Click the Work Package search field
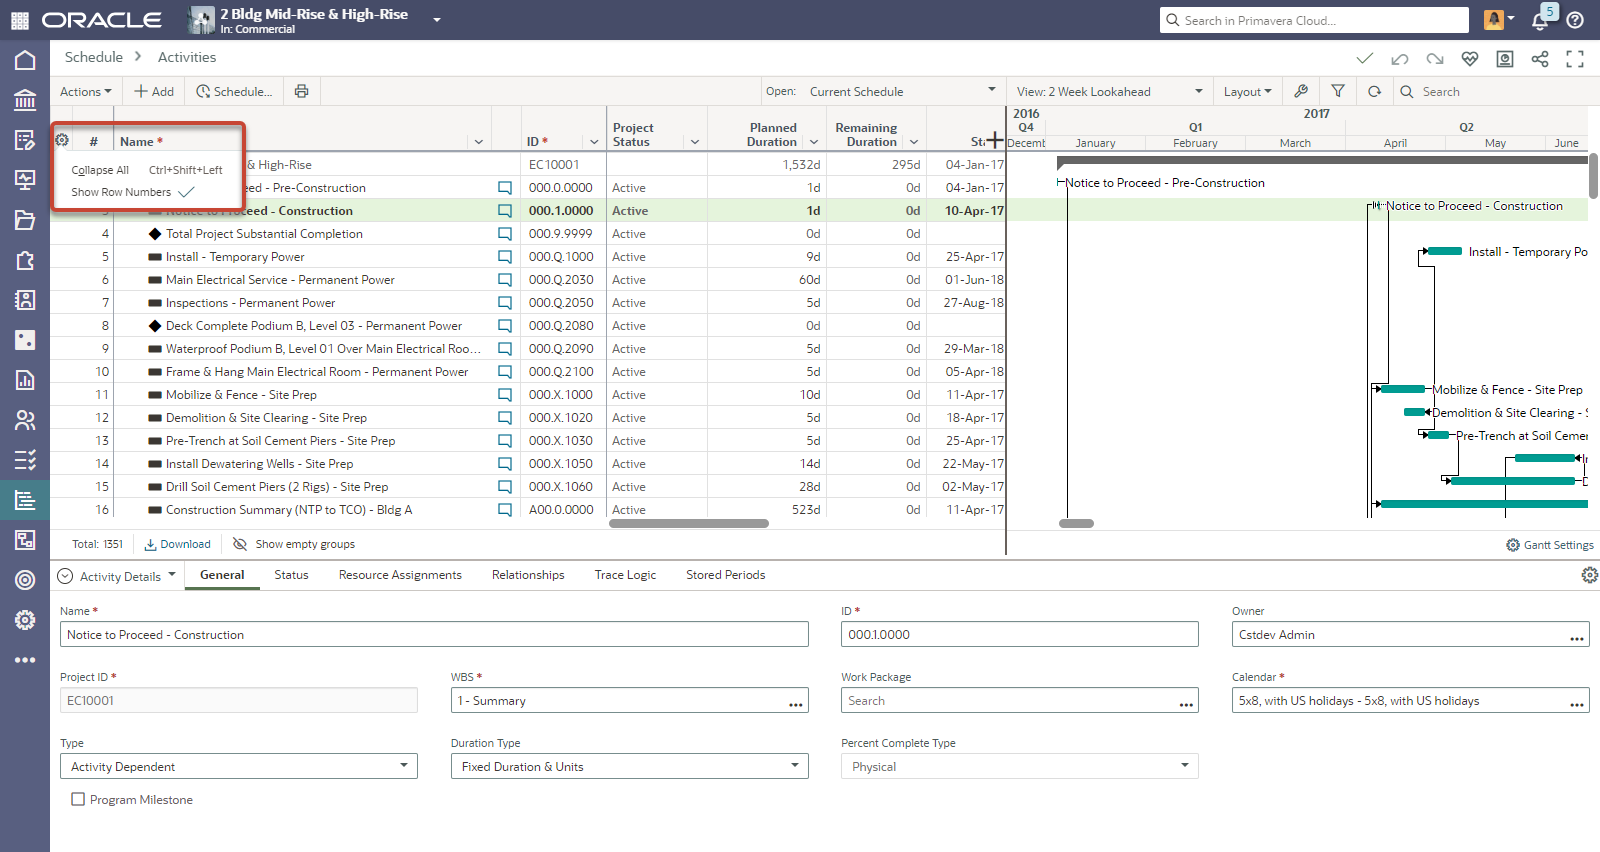 click(1020, 700)
